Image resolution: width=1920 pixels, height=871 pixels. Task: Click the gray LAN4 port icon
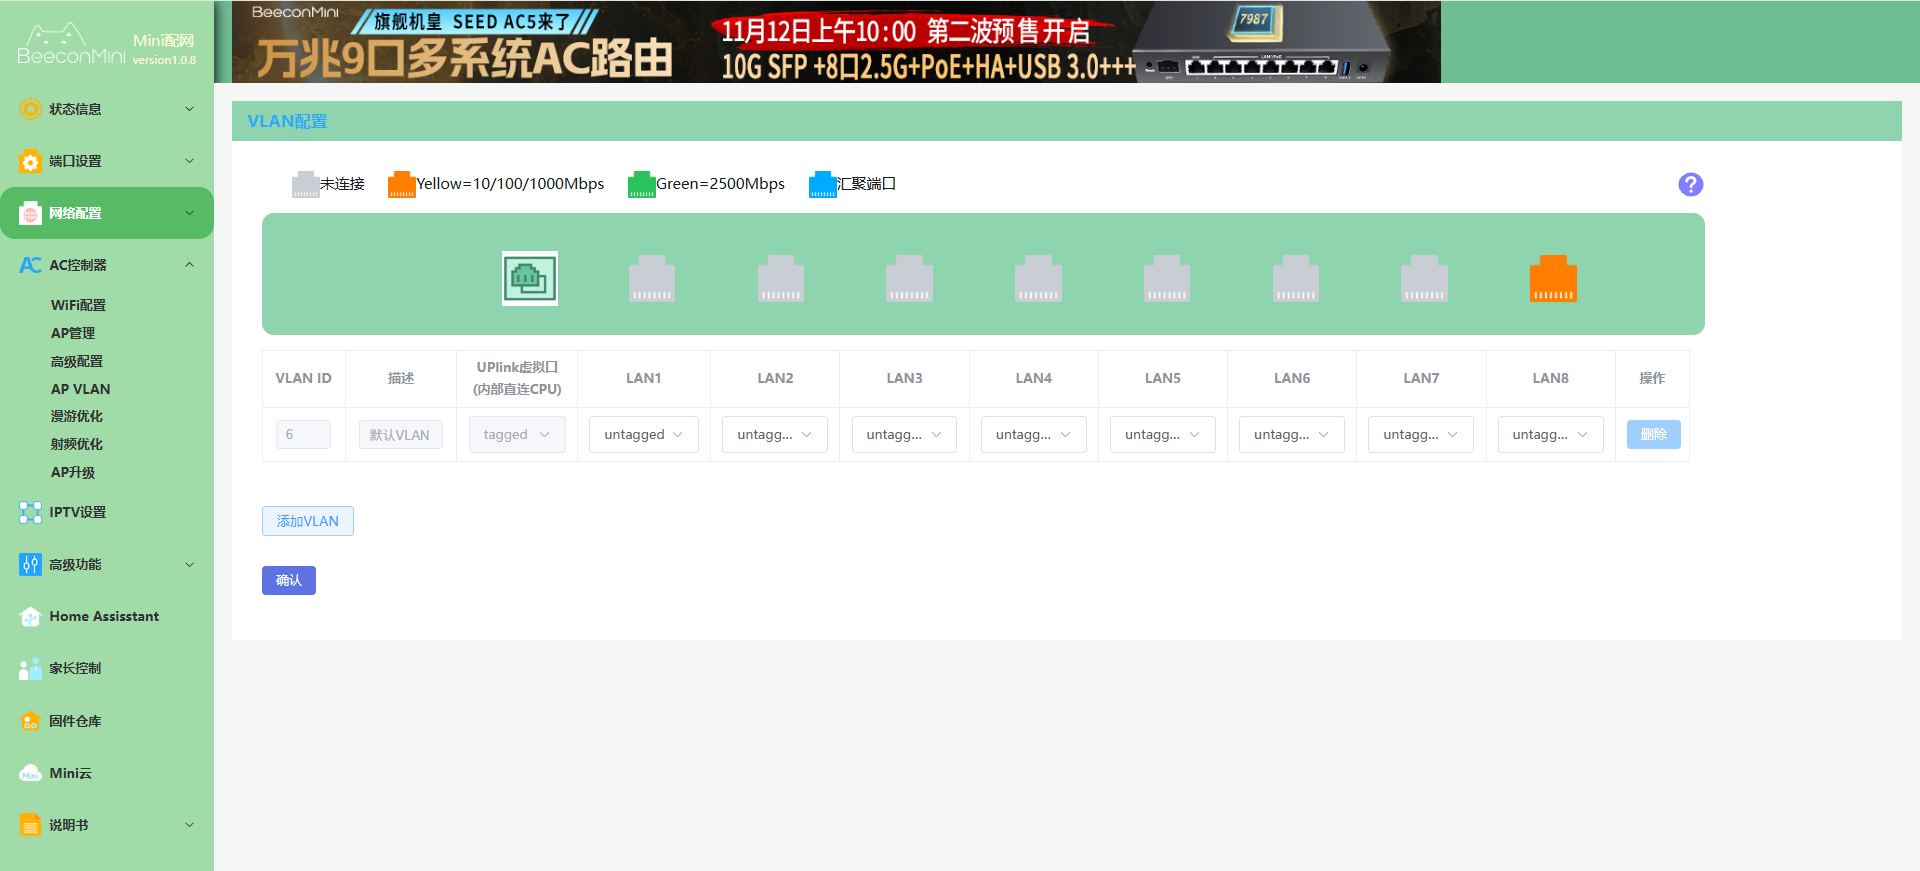coord(1038,279)
